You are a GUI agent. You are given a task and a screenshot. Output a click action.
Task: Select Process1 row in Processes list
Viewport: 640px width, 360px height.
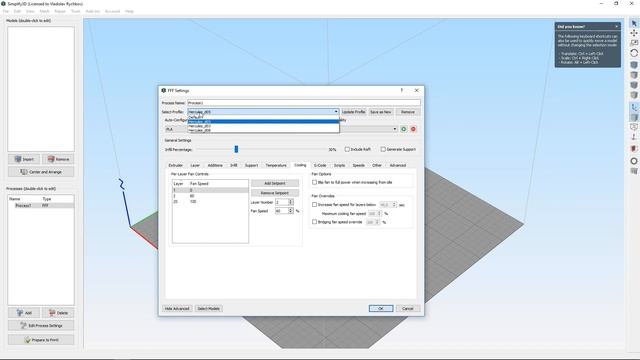pos(41,205)
